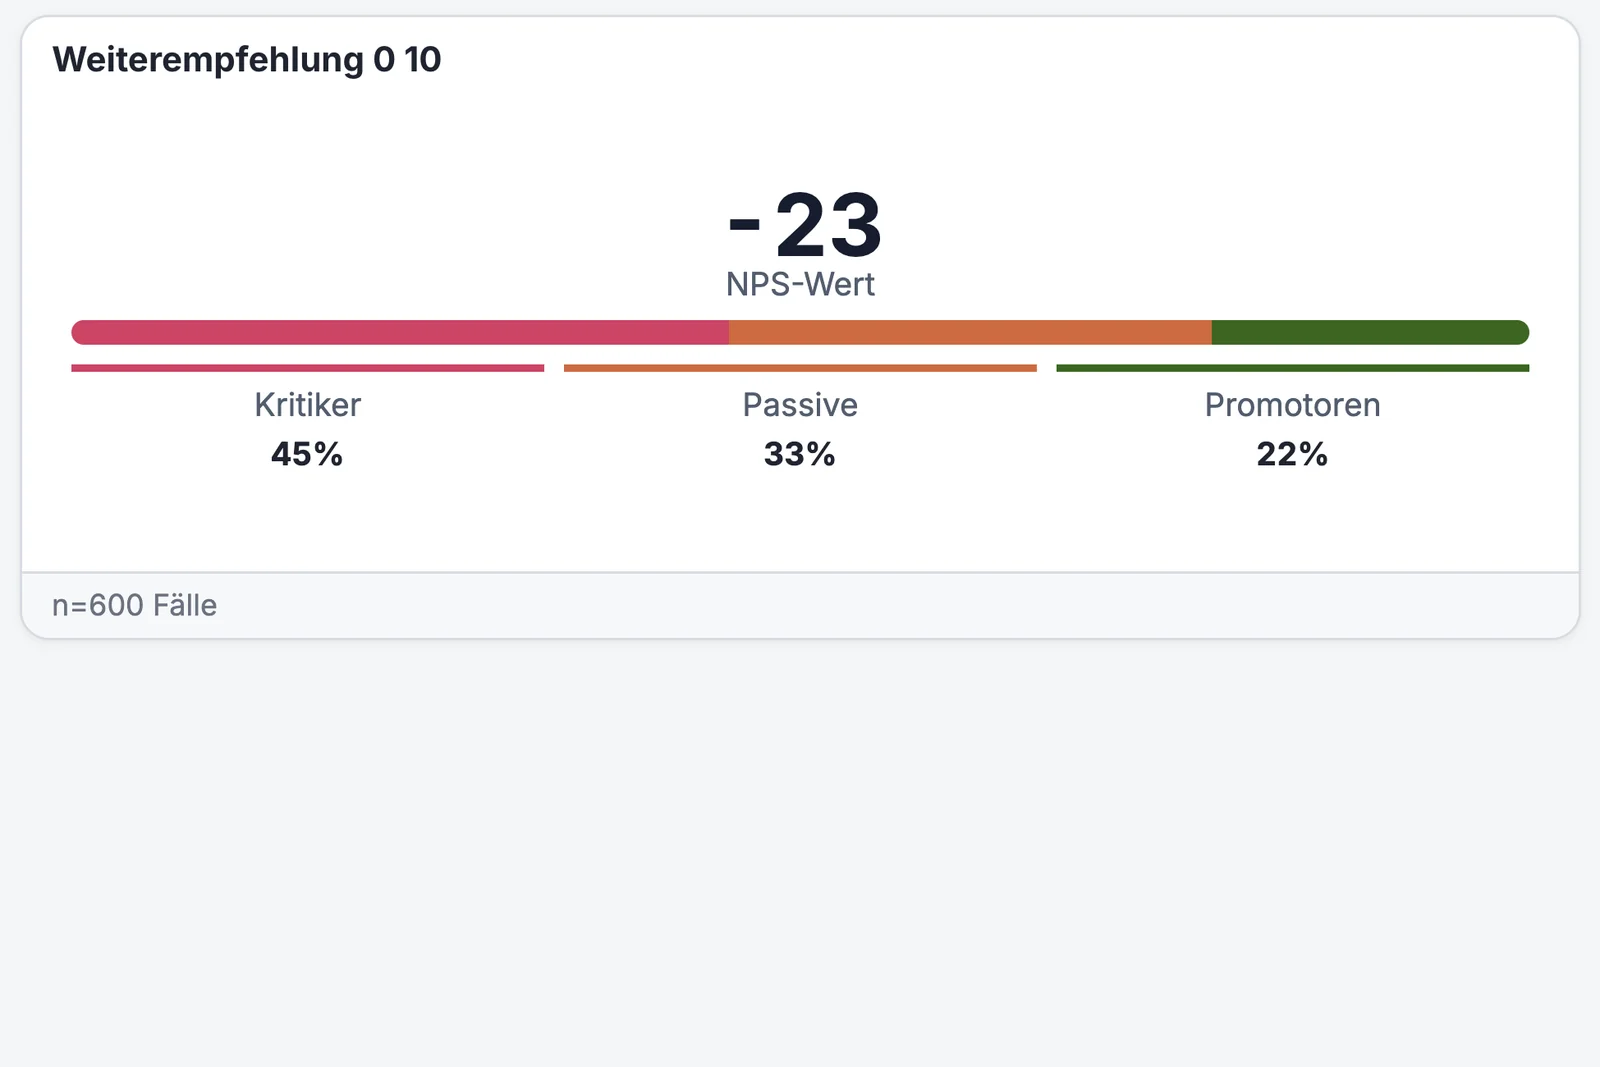
Task: Click the Weiterempfehlung 0 10 card title
Action: tap(246, 60)
